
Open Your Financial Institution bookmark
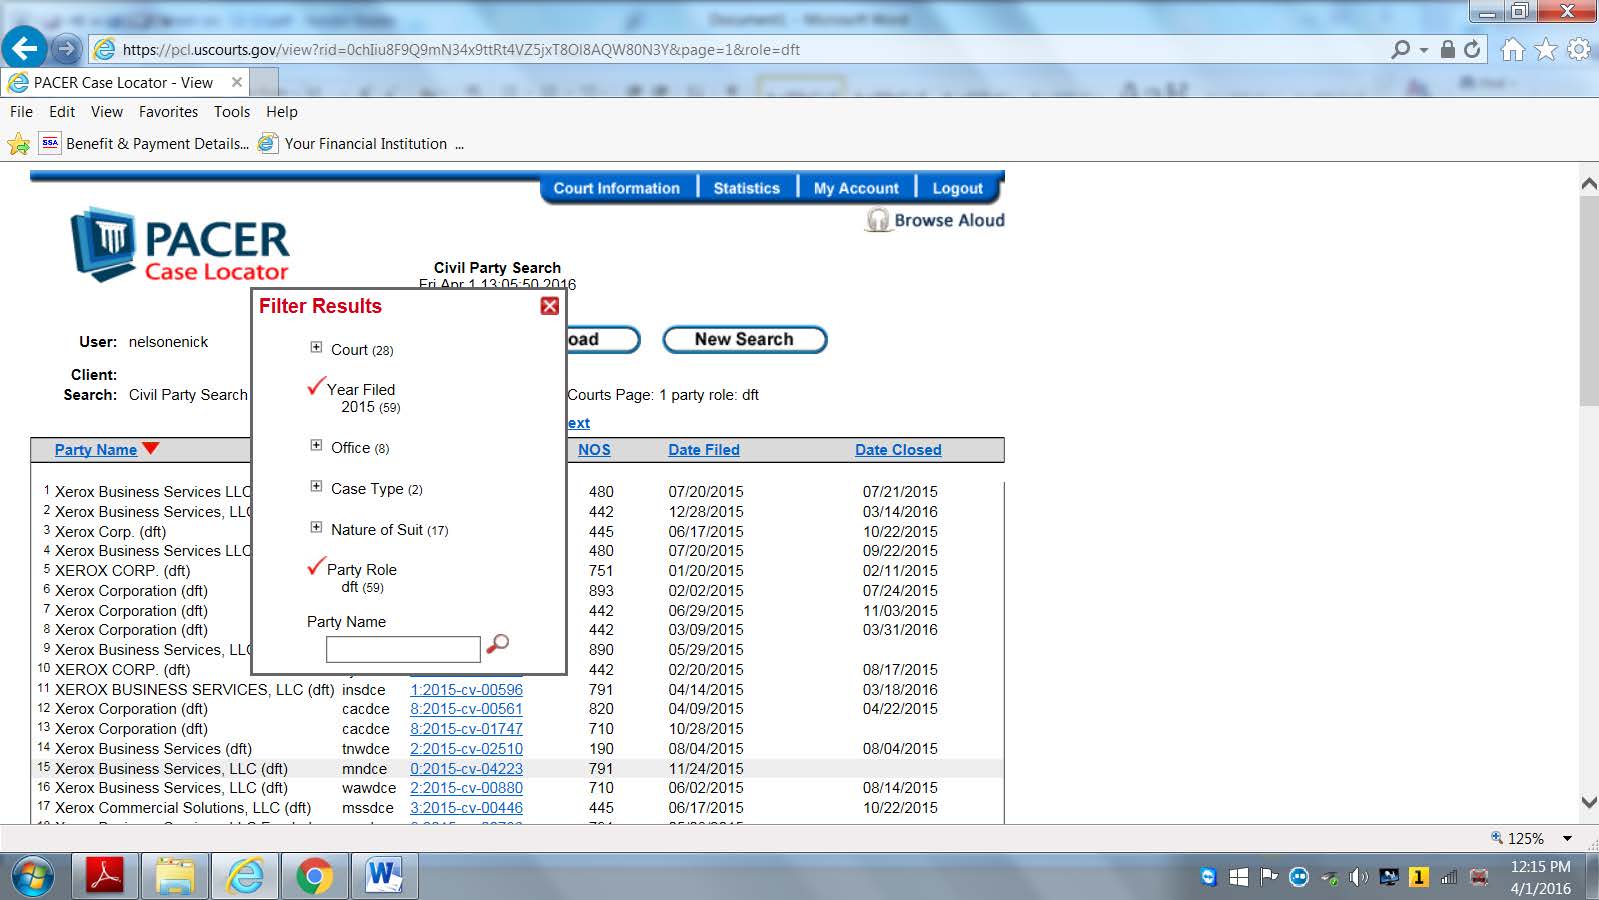353,144
